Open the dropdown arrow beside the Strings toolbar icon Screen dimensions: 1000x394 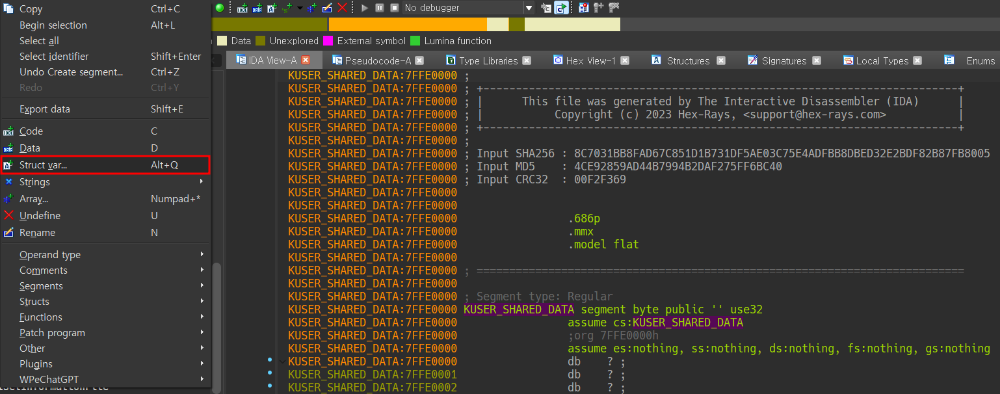[300, 8]
